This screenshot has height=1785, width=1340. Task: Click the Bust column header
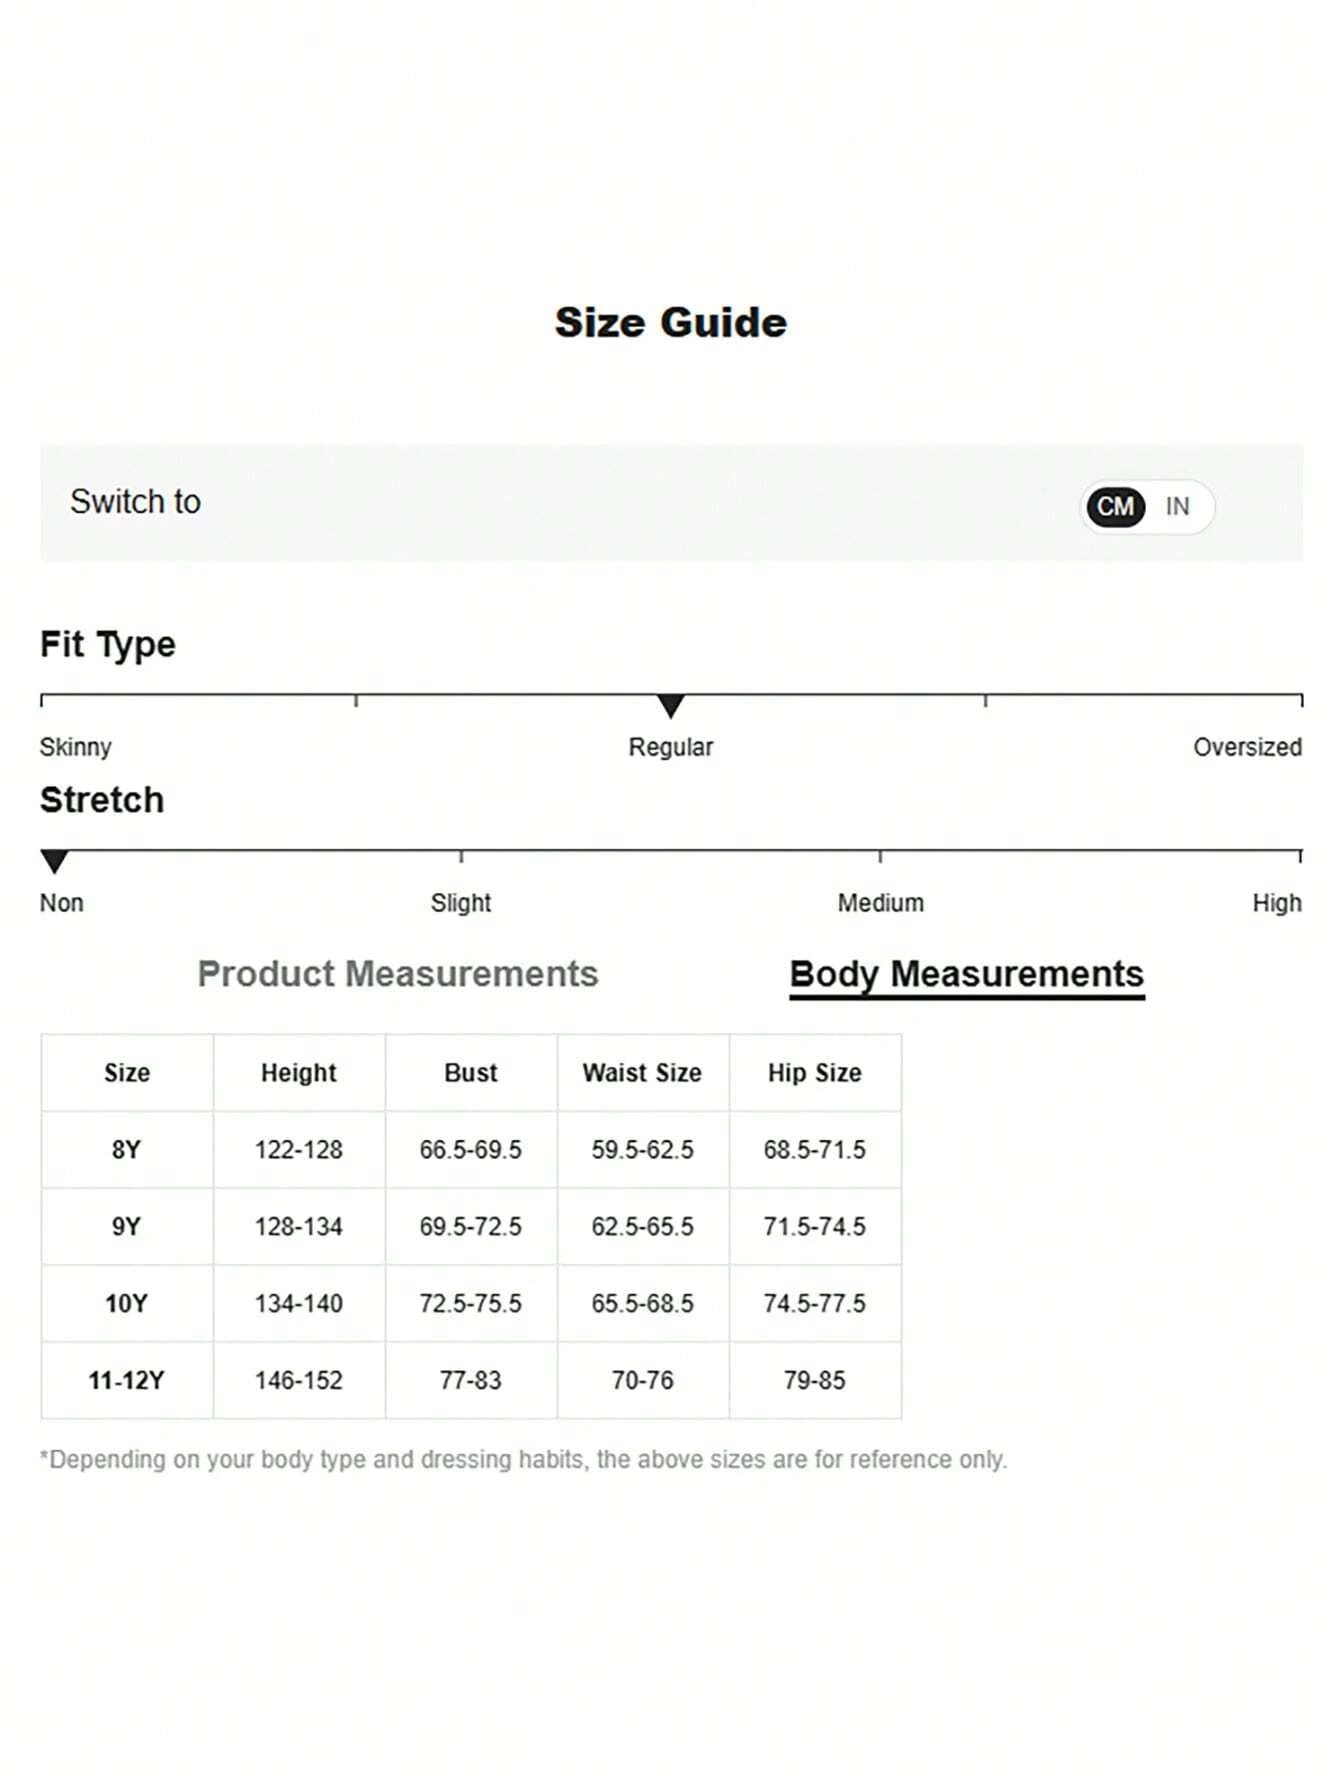(470, 1073)
